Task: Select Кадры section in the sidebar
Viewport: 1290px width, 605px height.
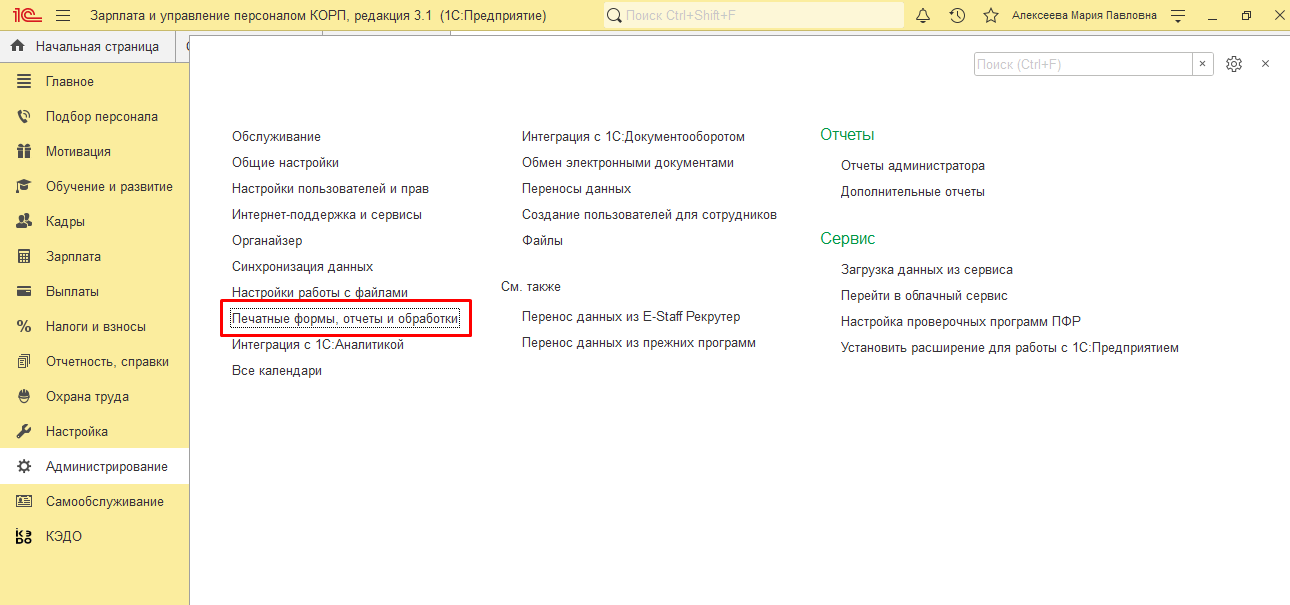Action: point(65,222)
